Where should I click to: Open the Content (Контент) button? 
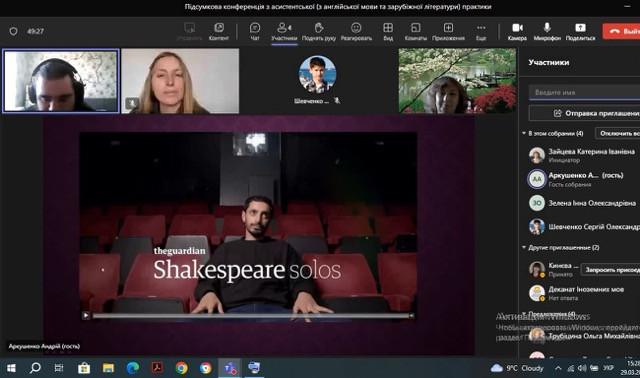pyautogui.click(x=219, y=31)
